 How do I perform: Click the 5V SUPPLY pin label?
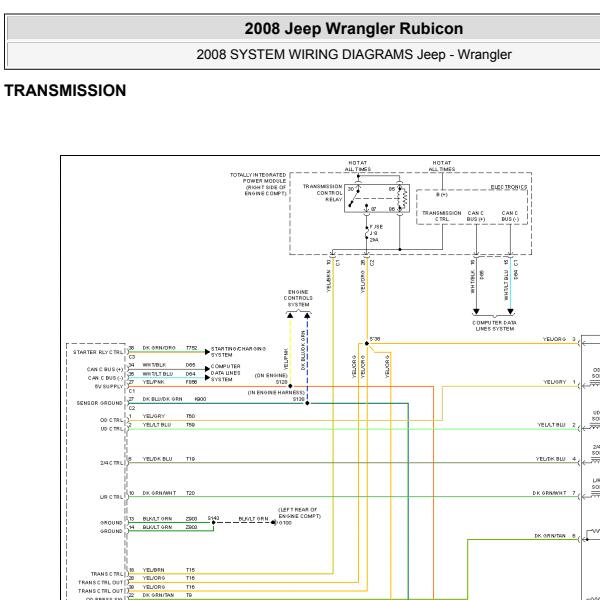109,386
